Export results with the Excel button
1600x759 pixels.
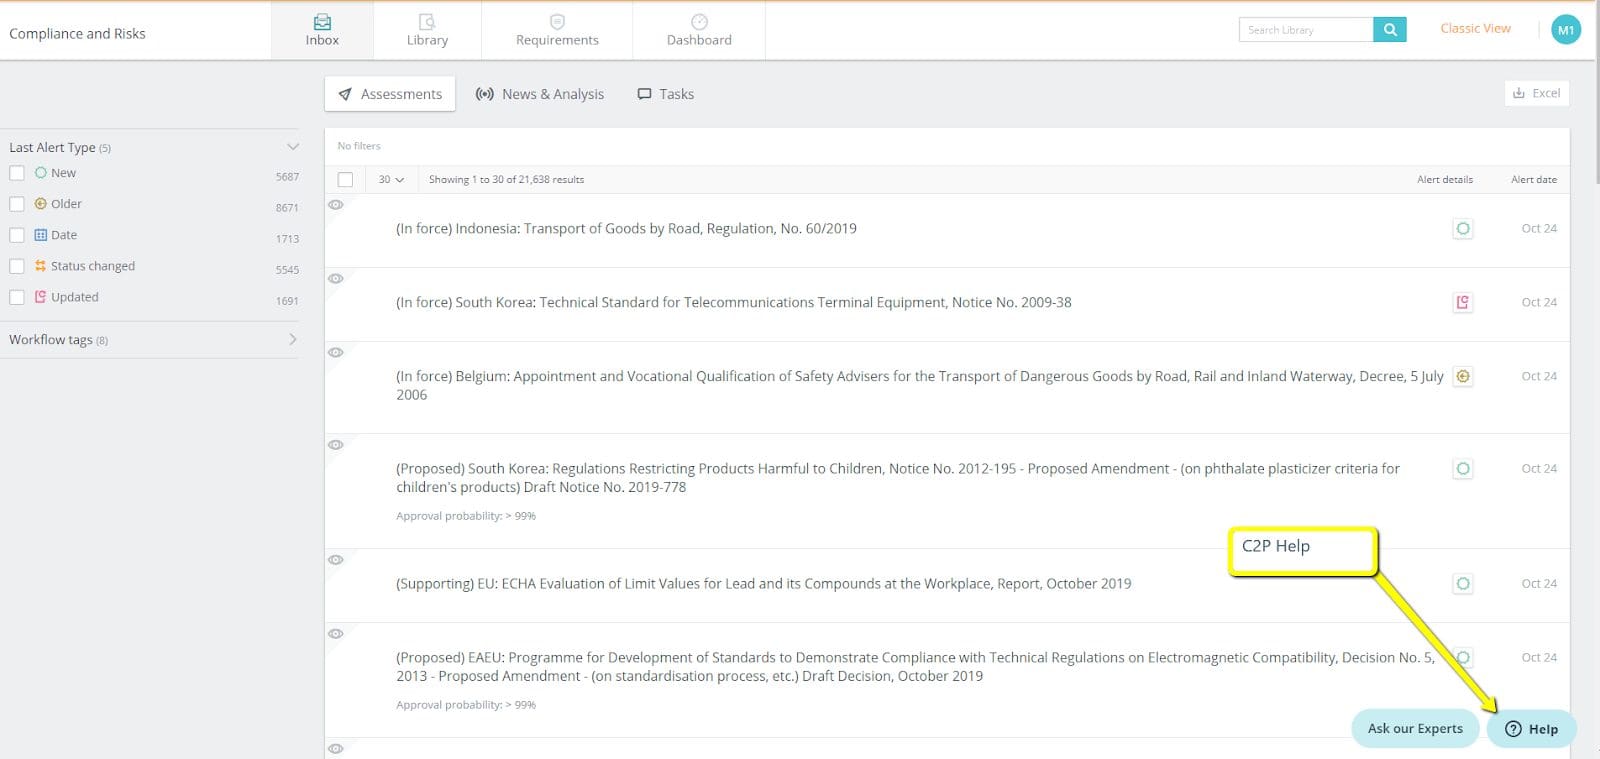click(1536, 93)
